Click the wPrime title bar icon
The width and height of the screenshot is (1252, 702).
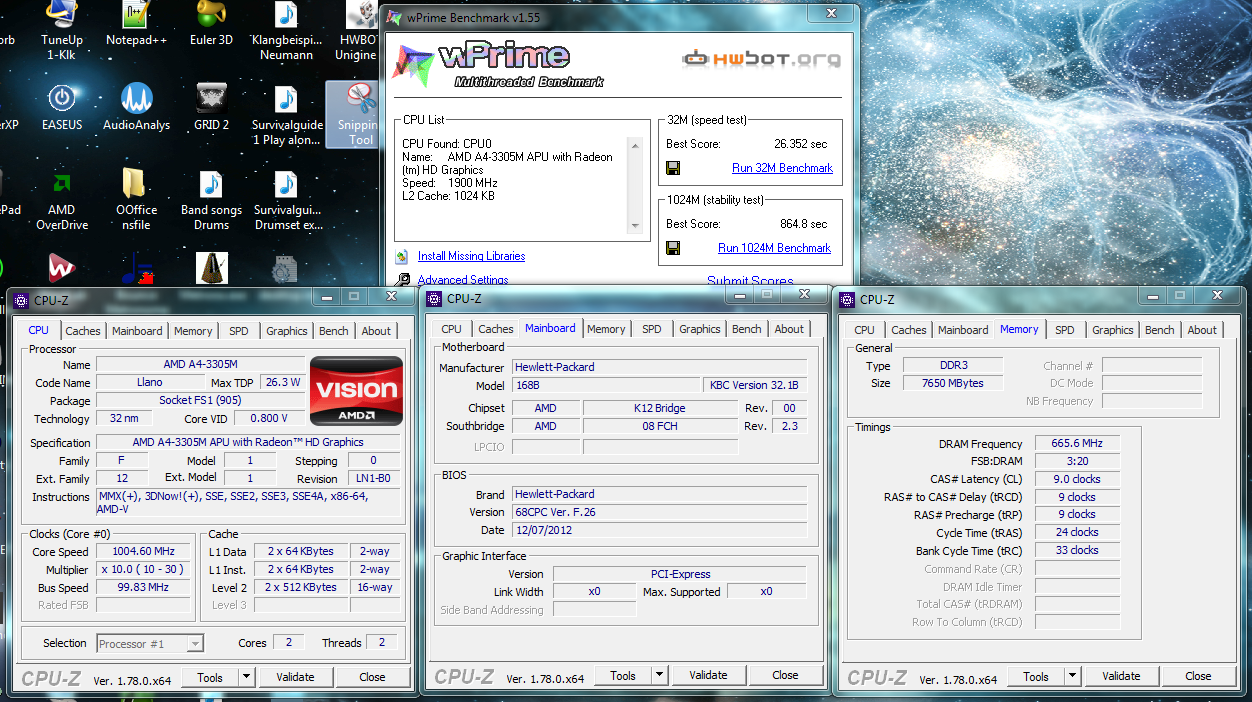tap(395, 17)
